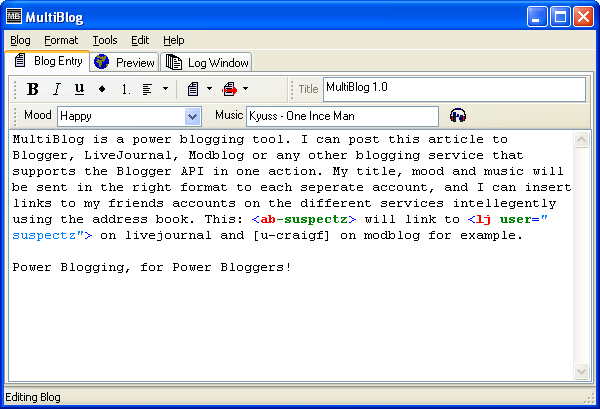Click the 'Editing Blog' status bar text
This screenshot has width=600, height=409.
coord(33,397)
